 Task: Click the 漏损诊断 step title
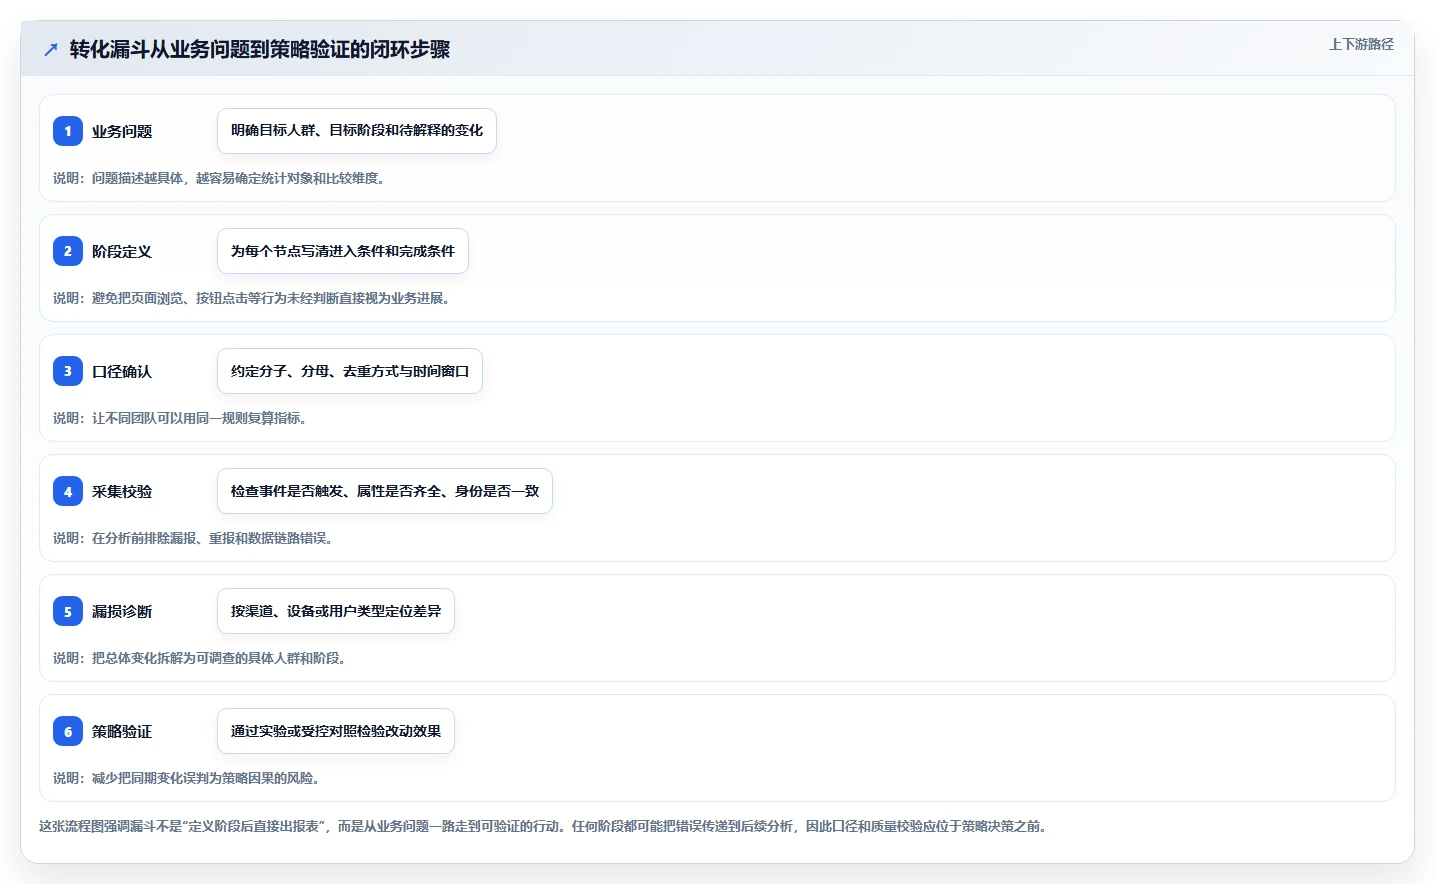pos(122,611)
